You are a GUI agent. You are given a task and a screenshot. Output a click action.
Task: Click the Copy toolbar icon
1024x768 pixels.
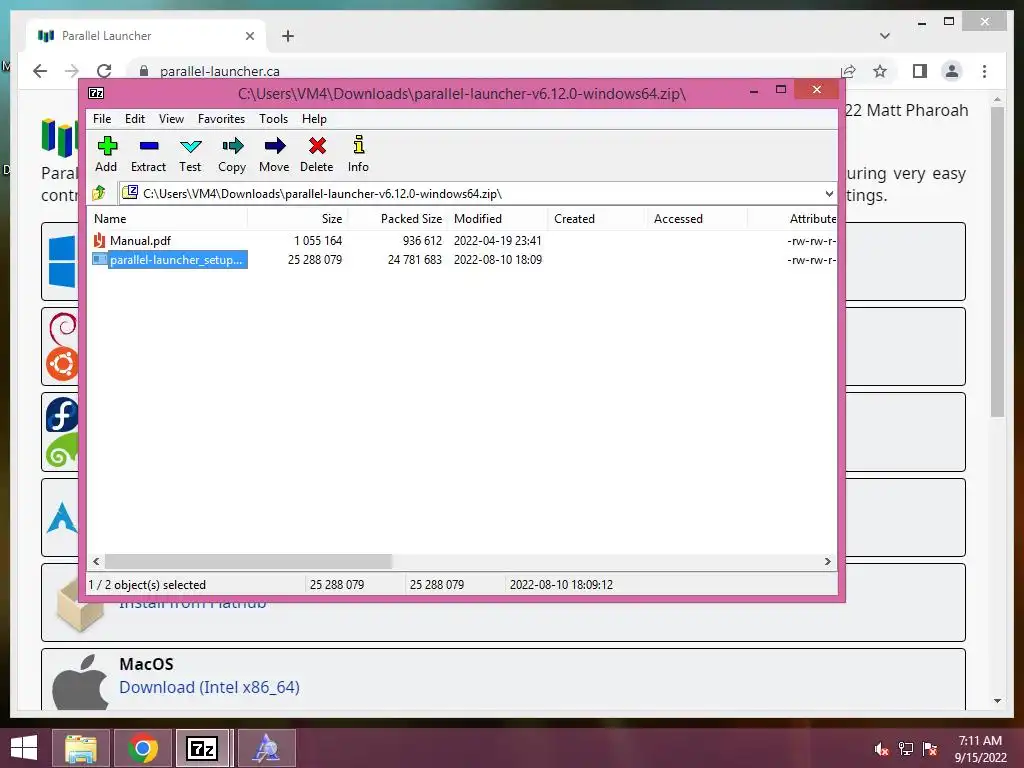(232, 146)
